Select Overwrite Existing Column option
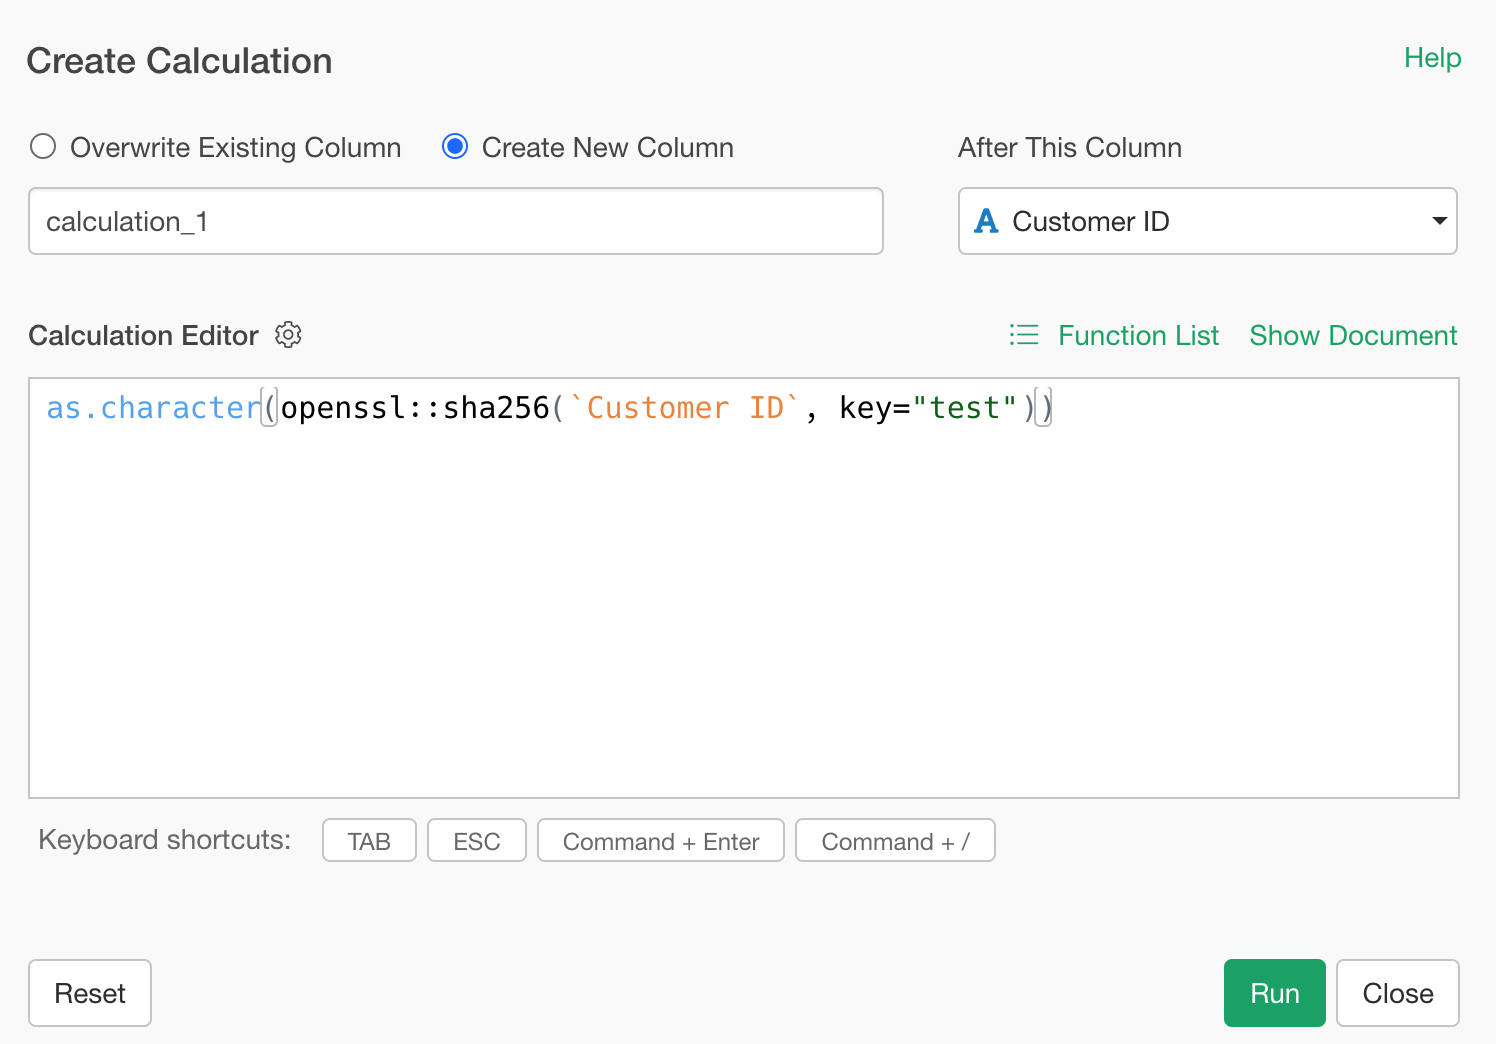This screenshot has width=1496, height=1044. point(43,147)
